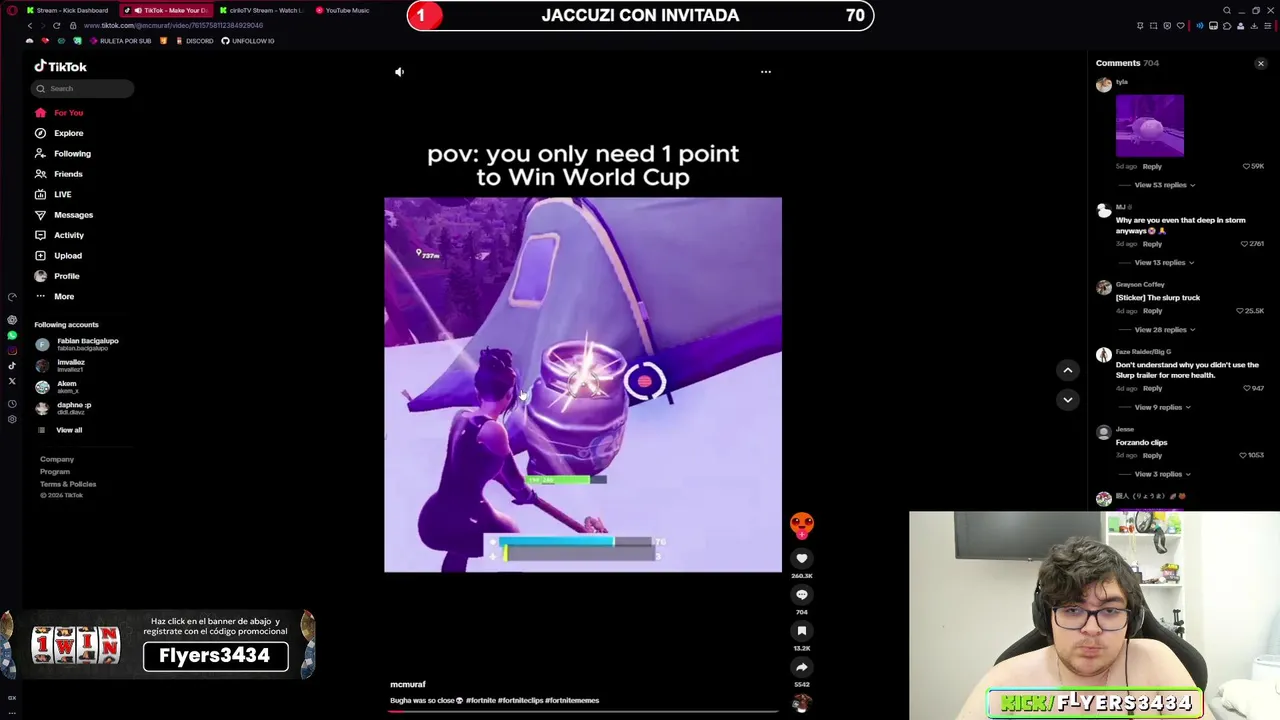Open Akem followed account

tap(57, 387)
